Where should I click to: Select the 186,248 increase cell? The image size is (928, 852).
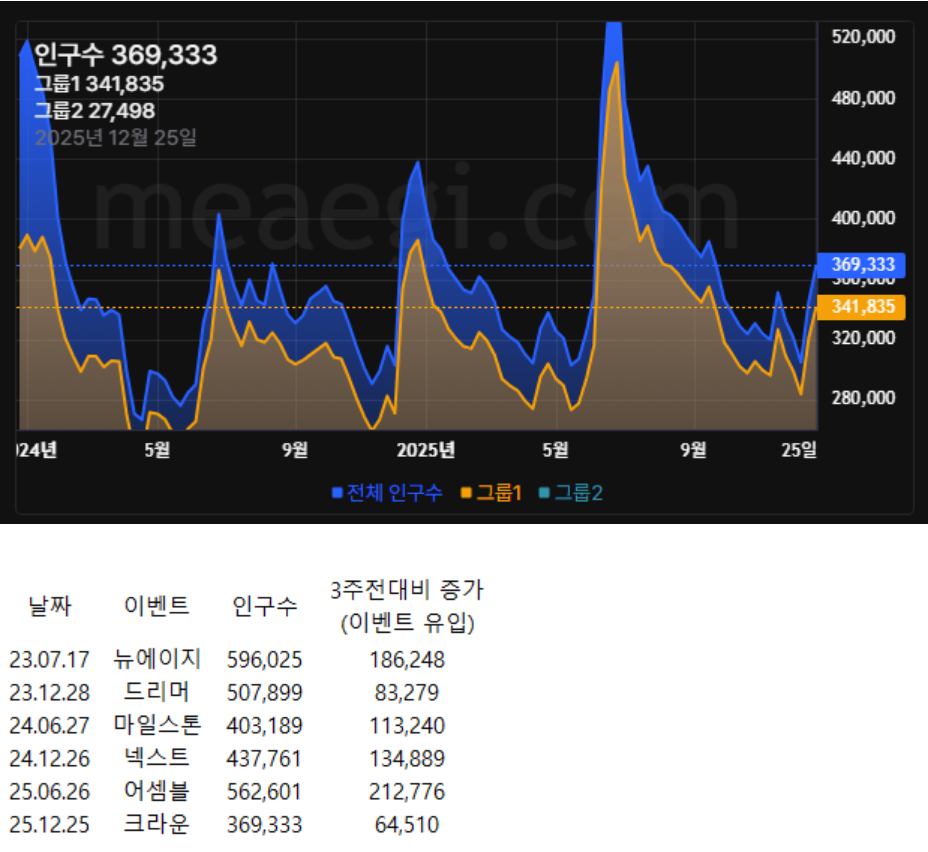[407, 660]
